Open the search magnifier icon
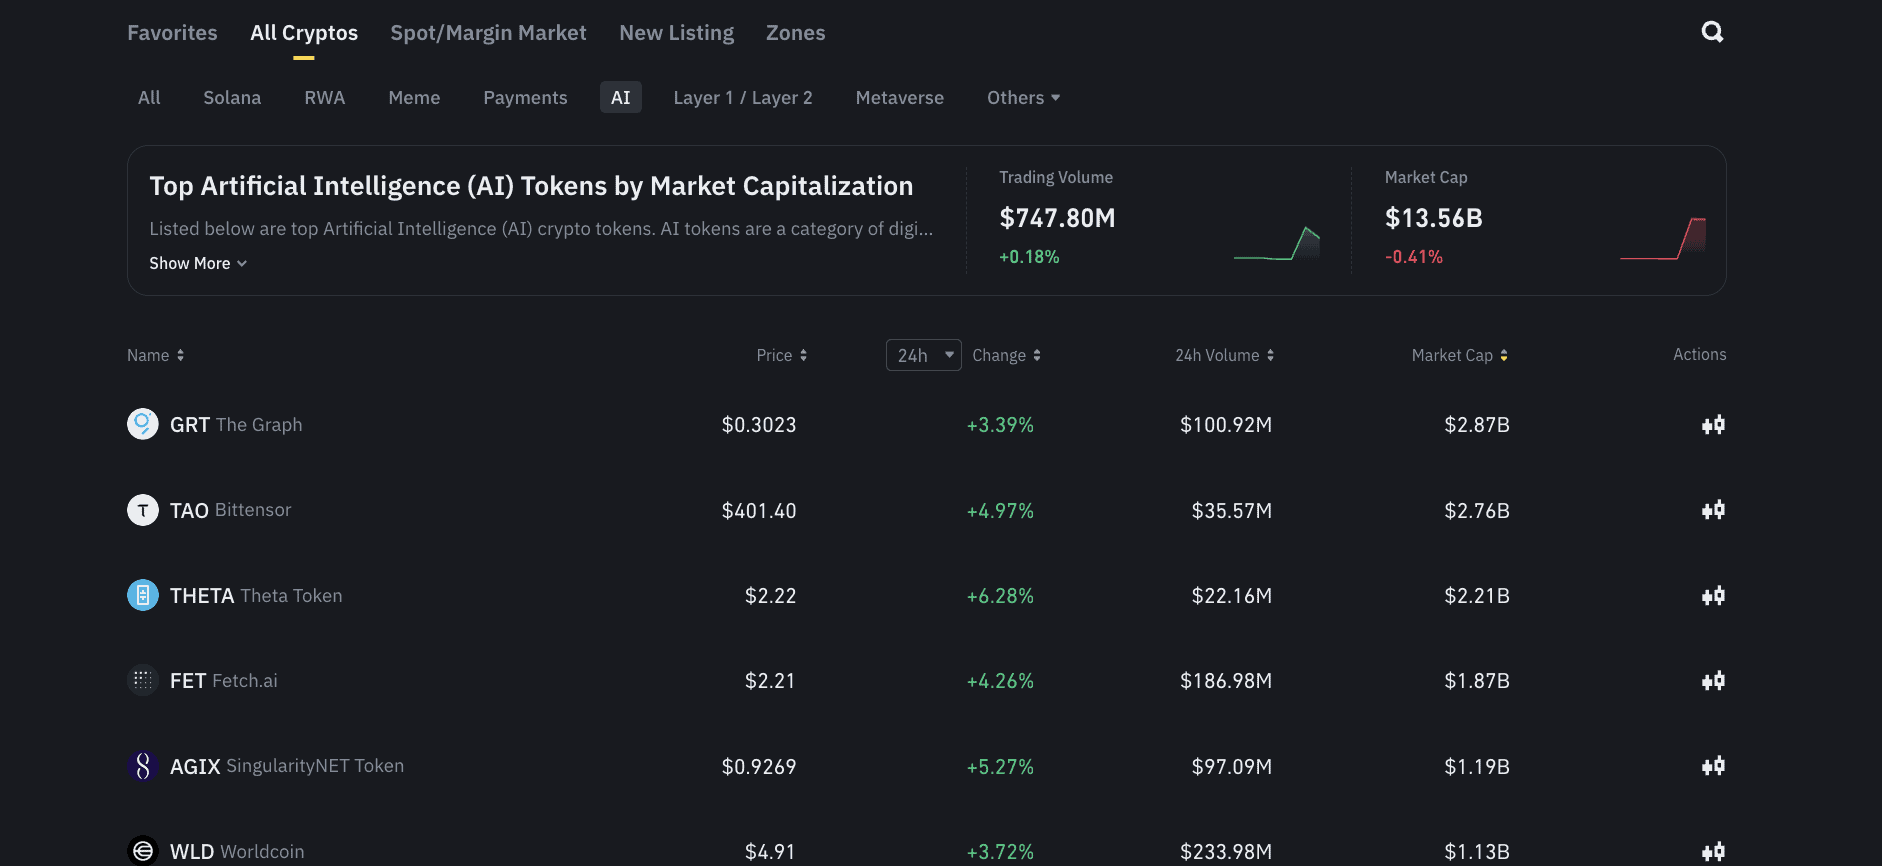 1712,32
